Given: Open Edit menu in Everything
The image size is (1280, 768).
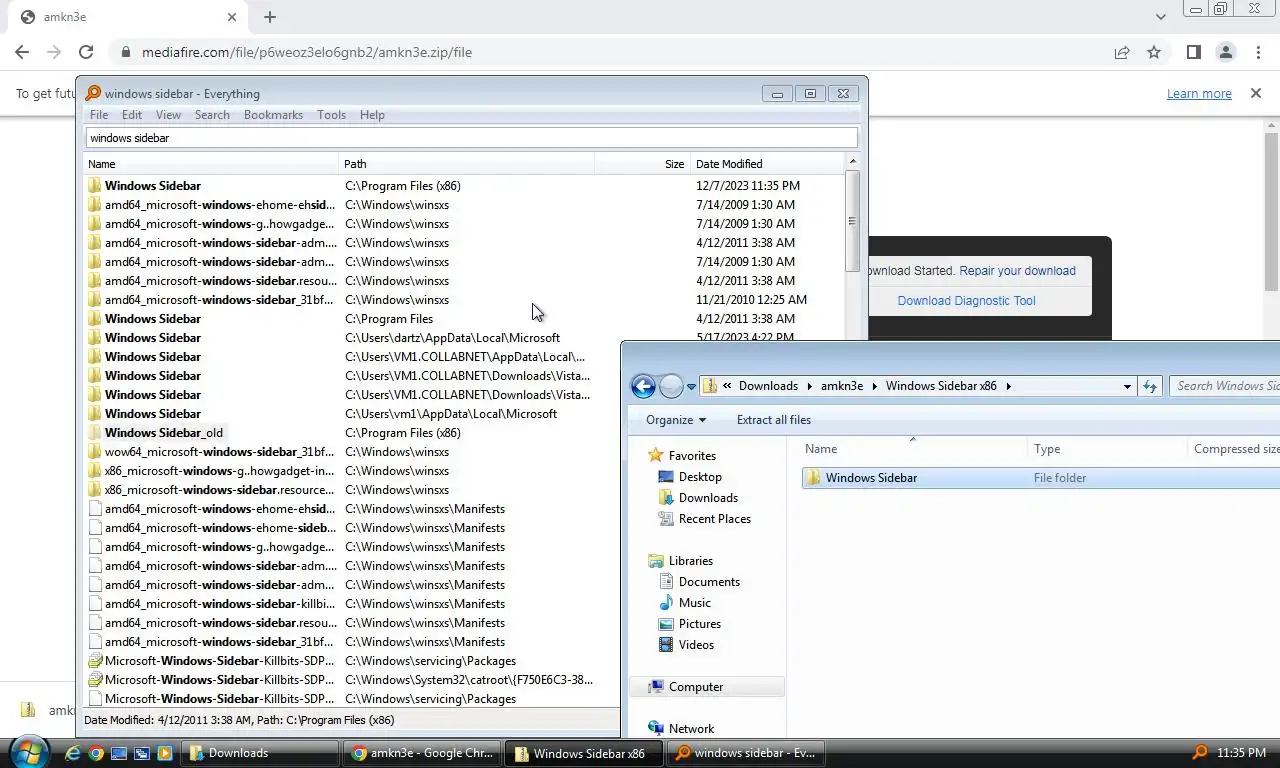Looking at the screenshot, I should pos(132,115).
